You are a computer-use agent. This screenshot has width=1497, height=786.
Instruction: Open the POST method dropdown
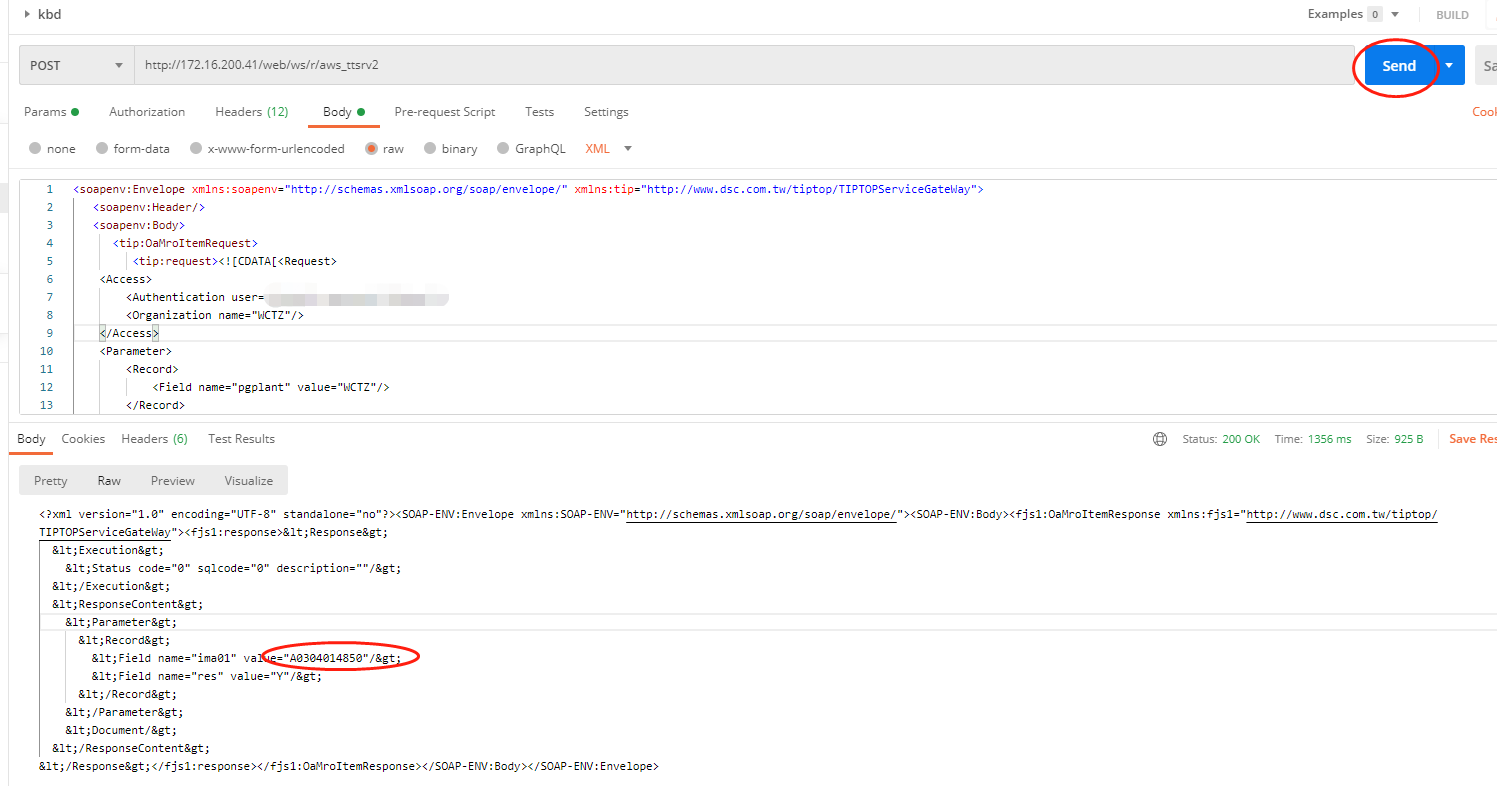tap(77, 65)
